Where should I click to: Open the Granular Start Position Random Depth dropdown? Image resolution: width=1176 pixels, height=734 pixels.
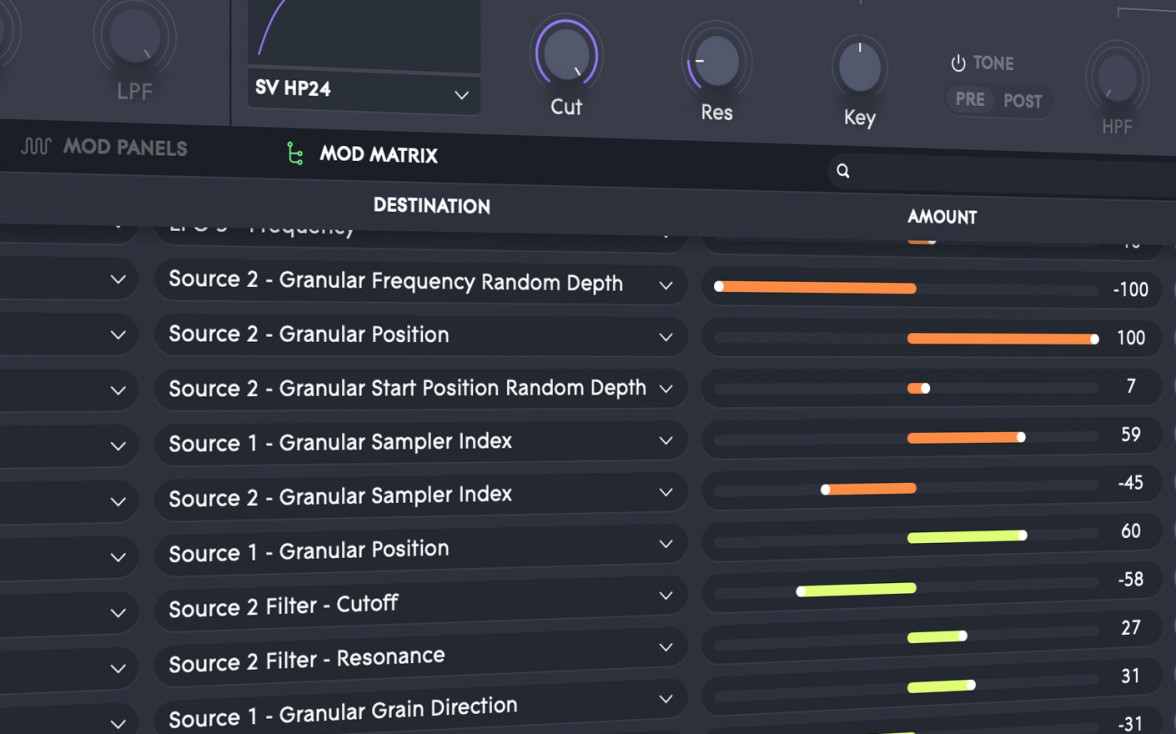tap(420, 388)
